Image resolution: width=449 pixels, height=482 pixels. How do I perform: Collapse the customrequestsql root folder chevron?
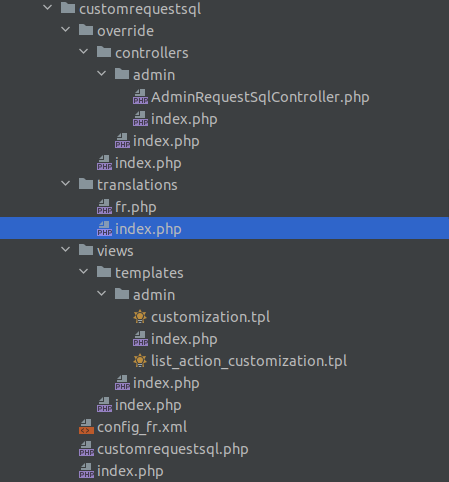click(x=48, y=7)
